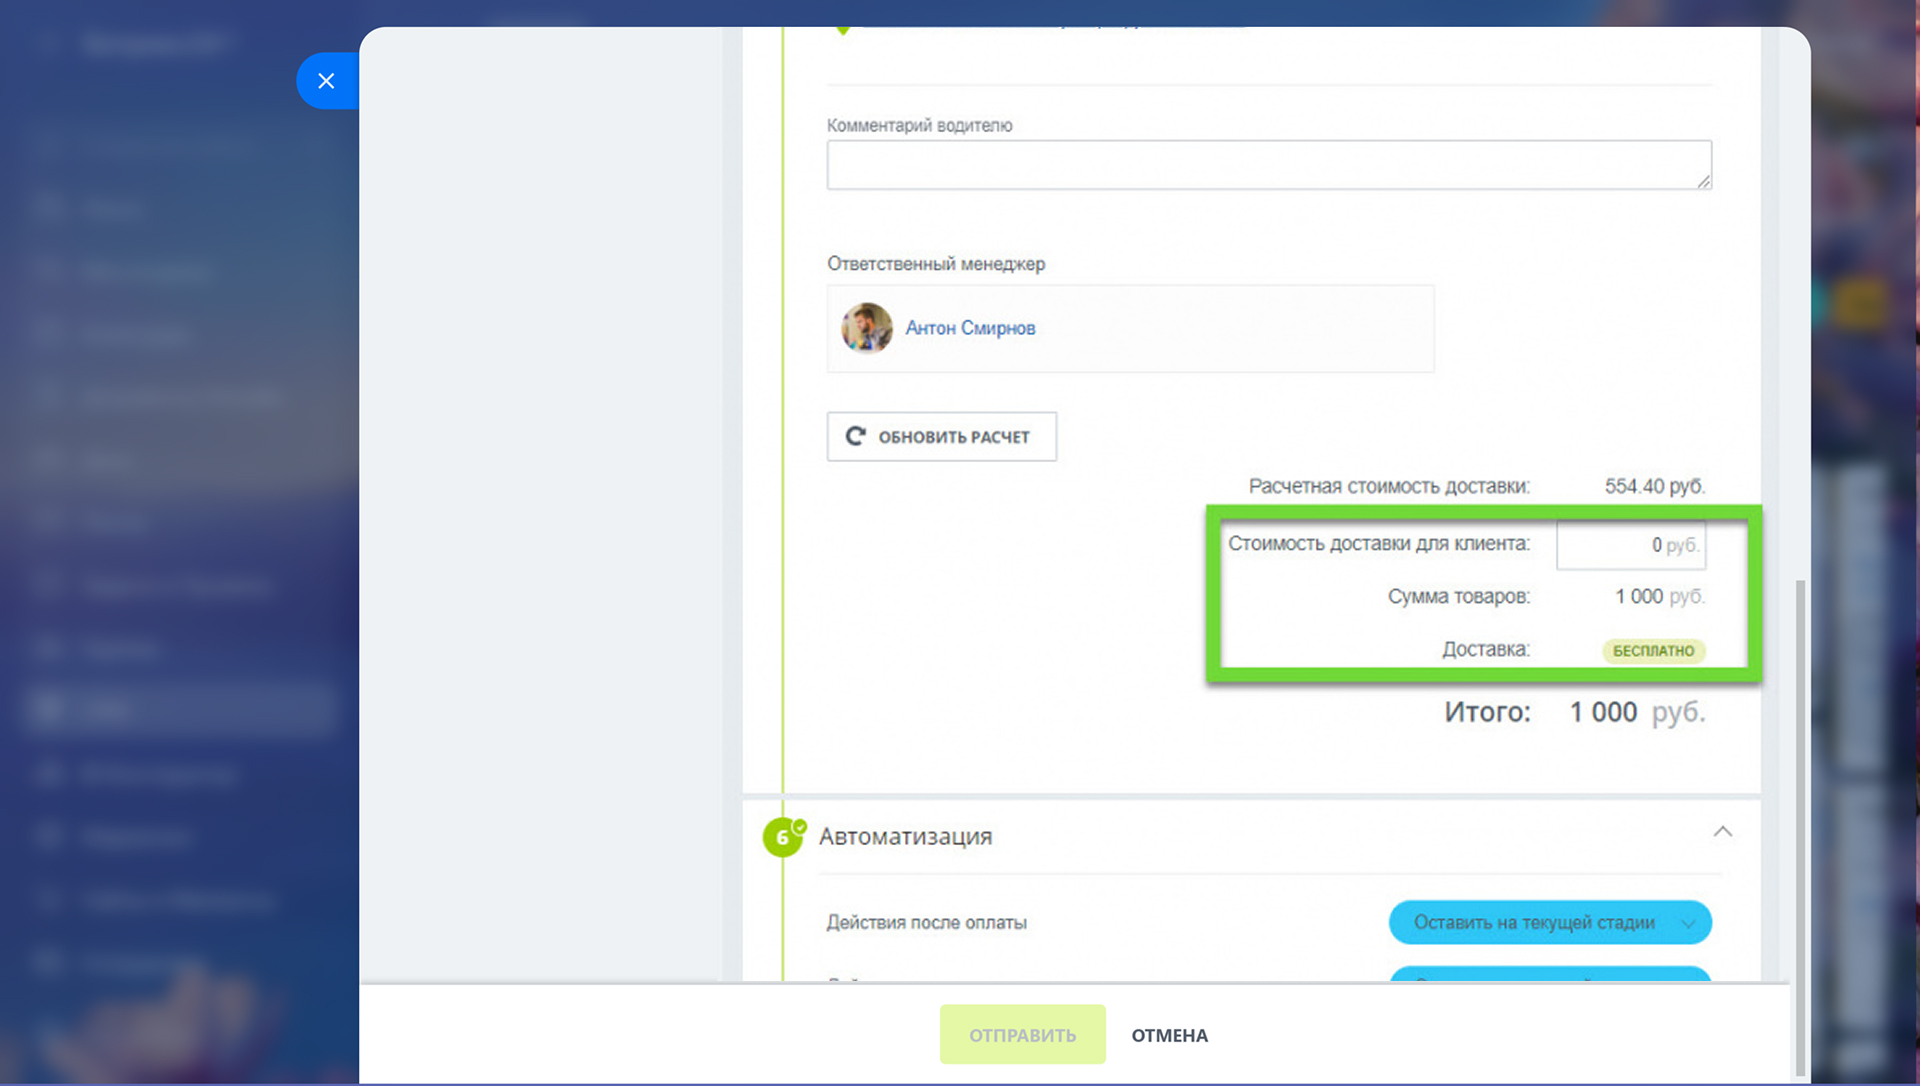Click the Автоматизация section heading
Viewport: 1920px width, 1086px height.
click(x=906, y=837)
